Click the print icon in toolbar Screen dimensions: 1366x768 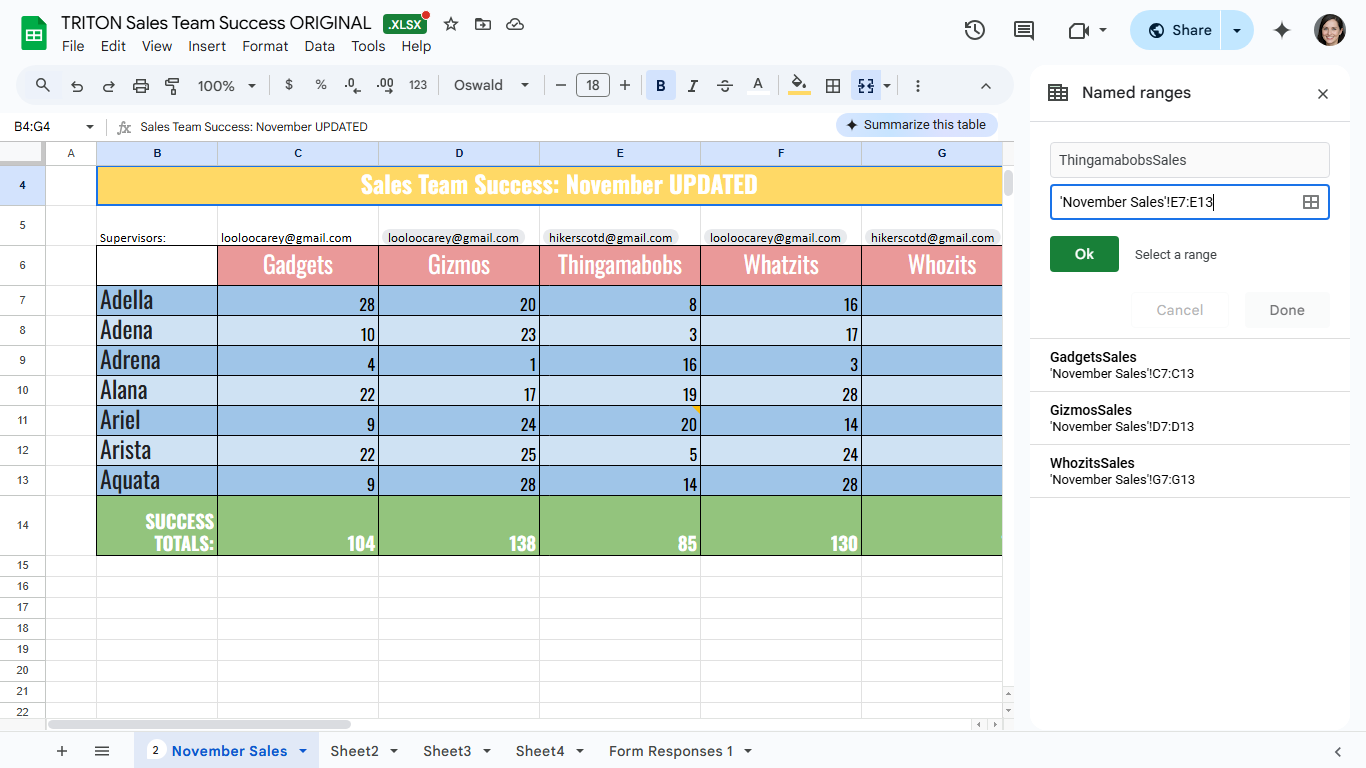click(x=141, y=86)
